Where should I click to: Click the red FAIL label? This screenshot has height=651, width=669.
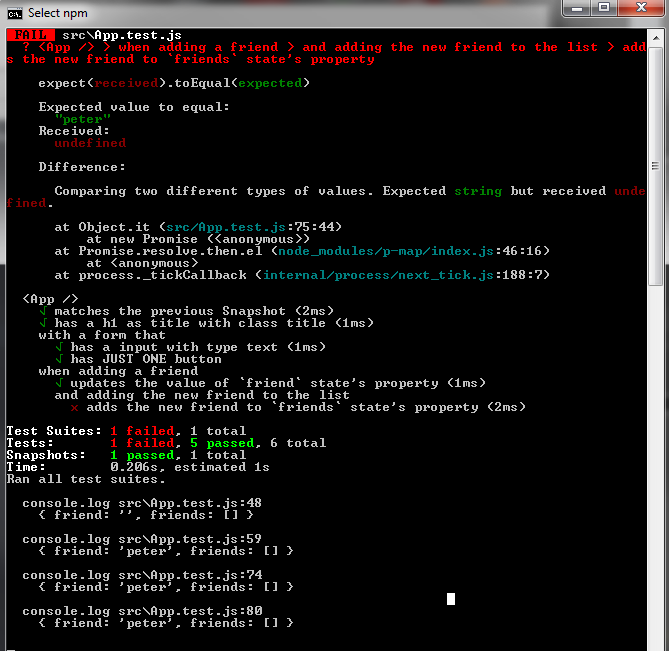tap(31, 35)
